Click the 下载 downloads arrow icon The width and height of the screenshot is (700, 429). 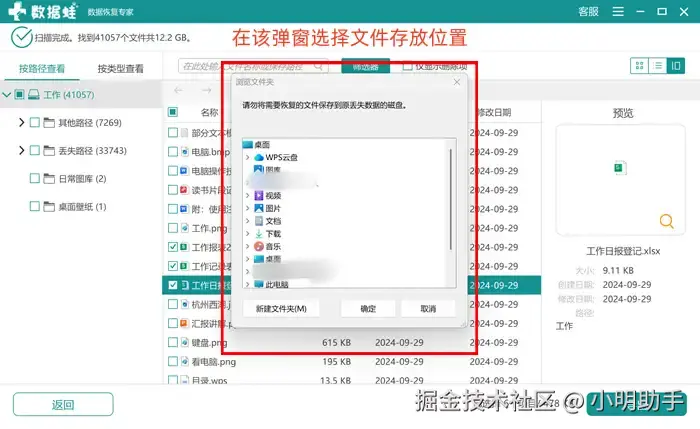(259, 233)
